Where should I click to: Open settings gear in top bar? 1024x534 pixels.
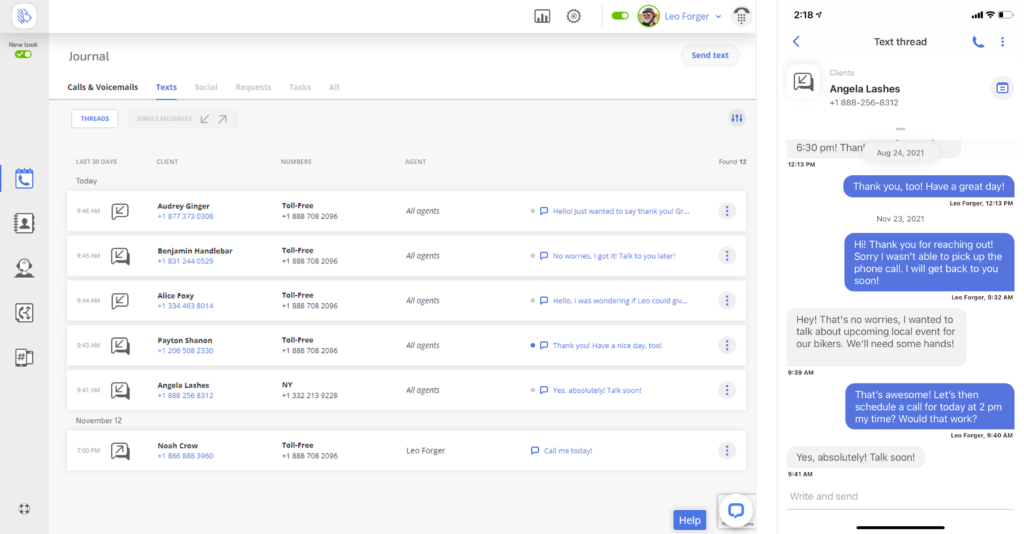(x=573, y=16)
